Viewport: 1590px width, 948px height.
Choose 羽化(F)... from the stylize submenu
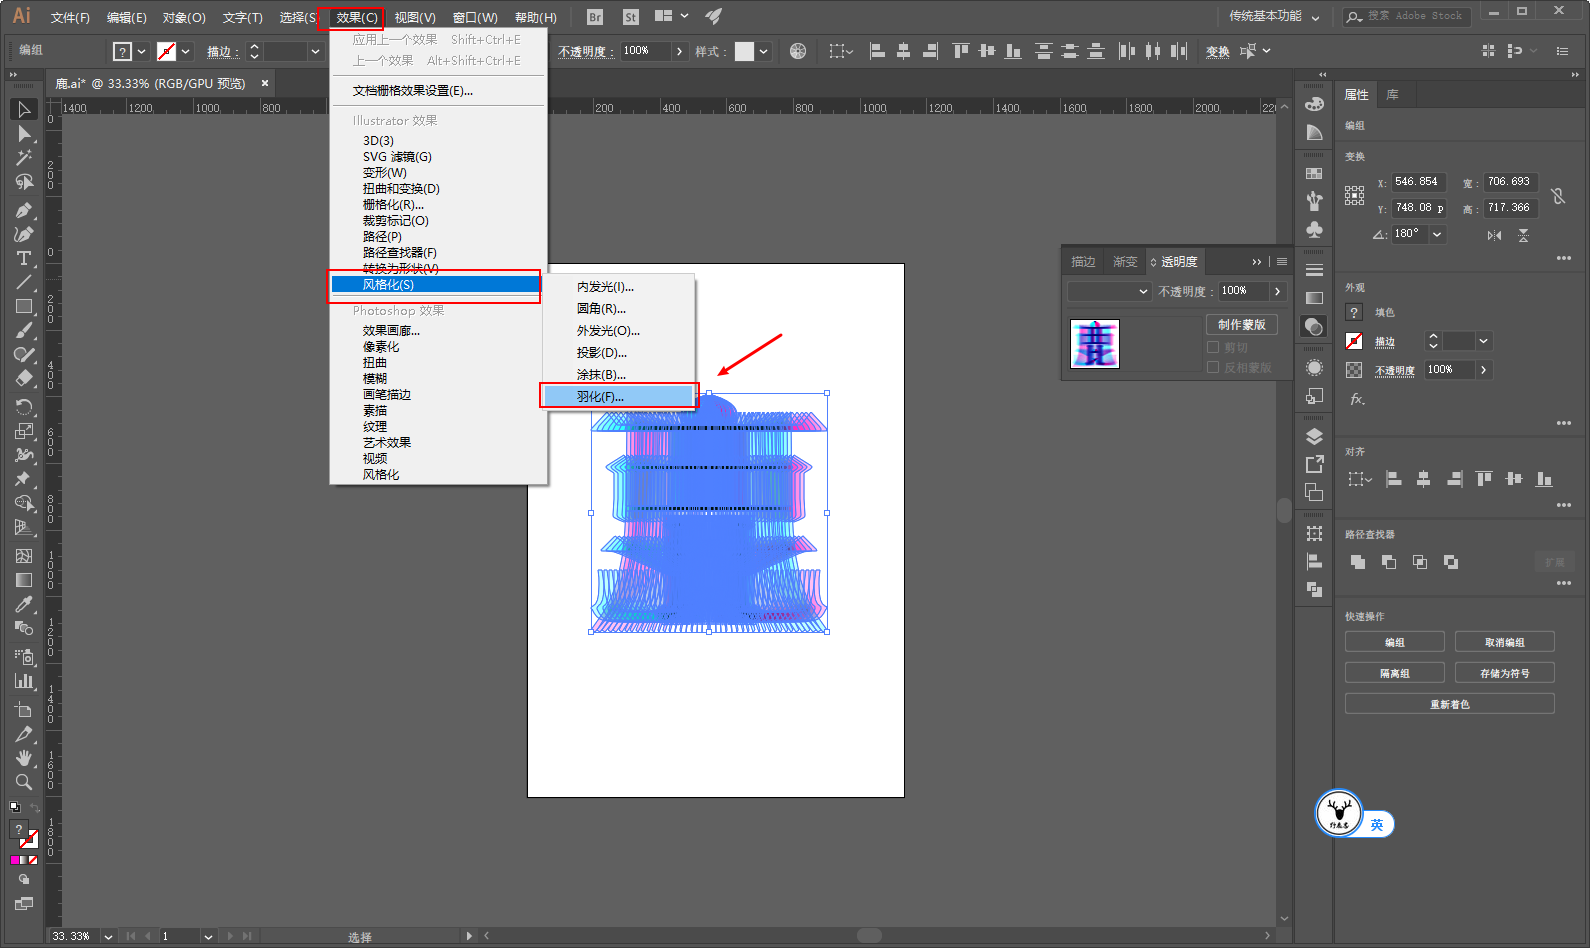click(x=618, y=397)
